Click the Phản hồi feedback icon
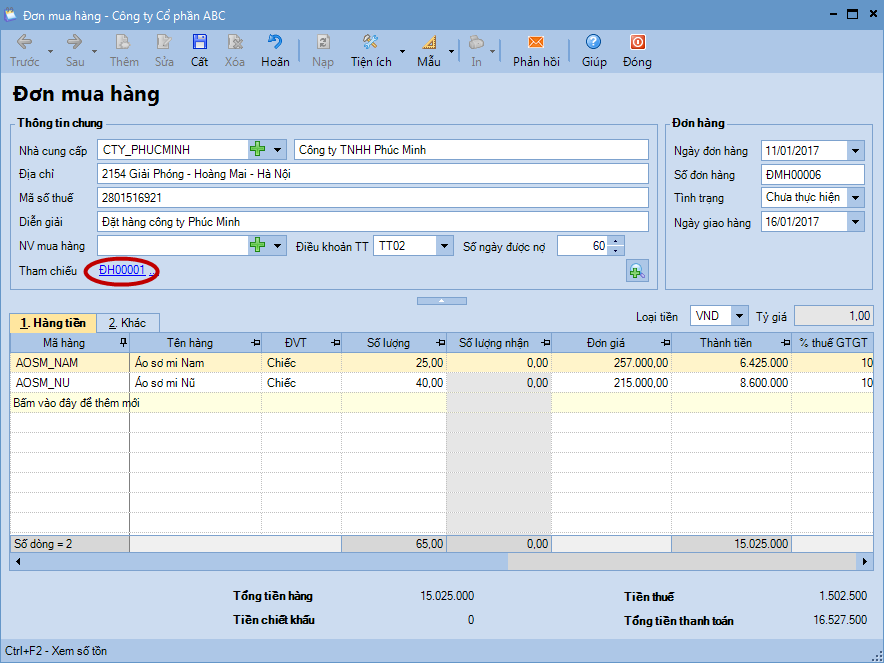884x663 pixels. click(536, 43)
